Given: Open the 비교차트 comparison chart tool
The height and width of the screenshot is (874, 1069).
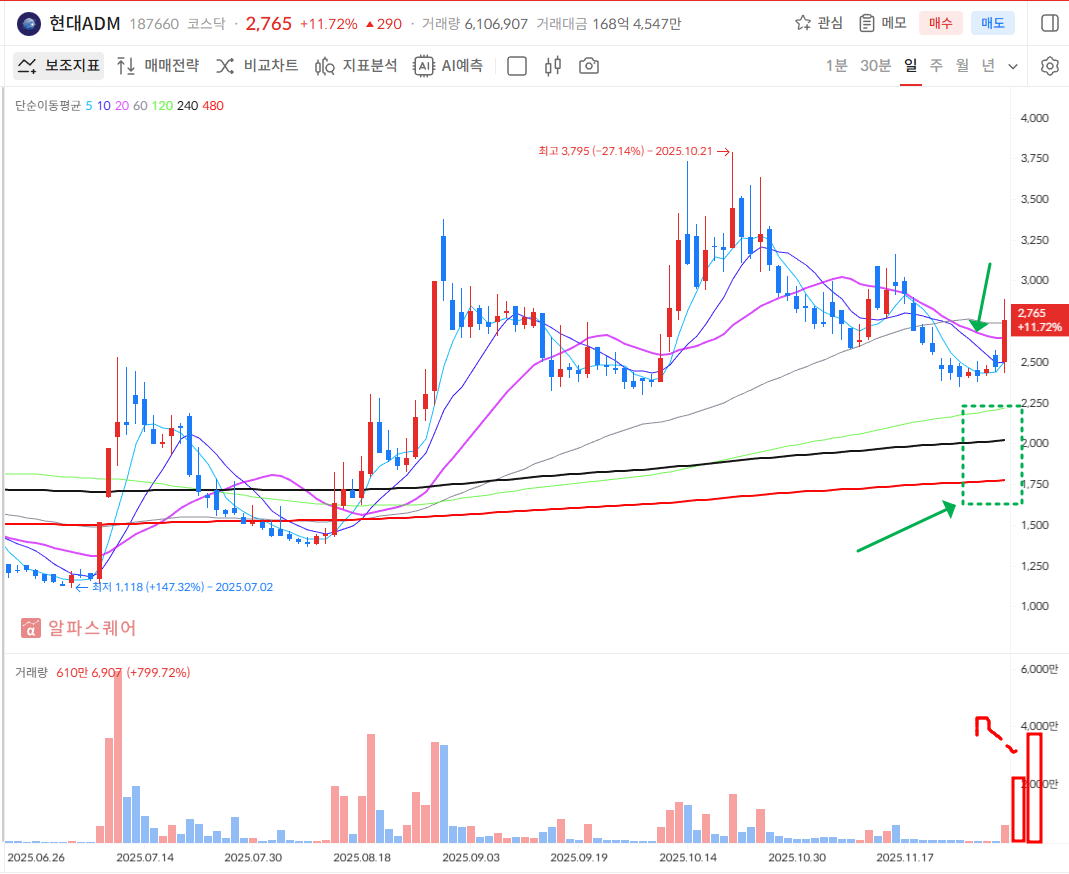Looking at the screenshot, I should point(257,66).
